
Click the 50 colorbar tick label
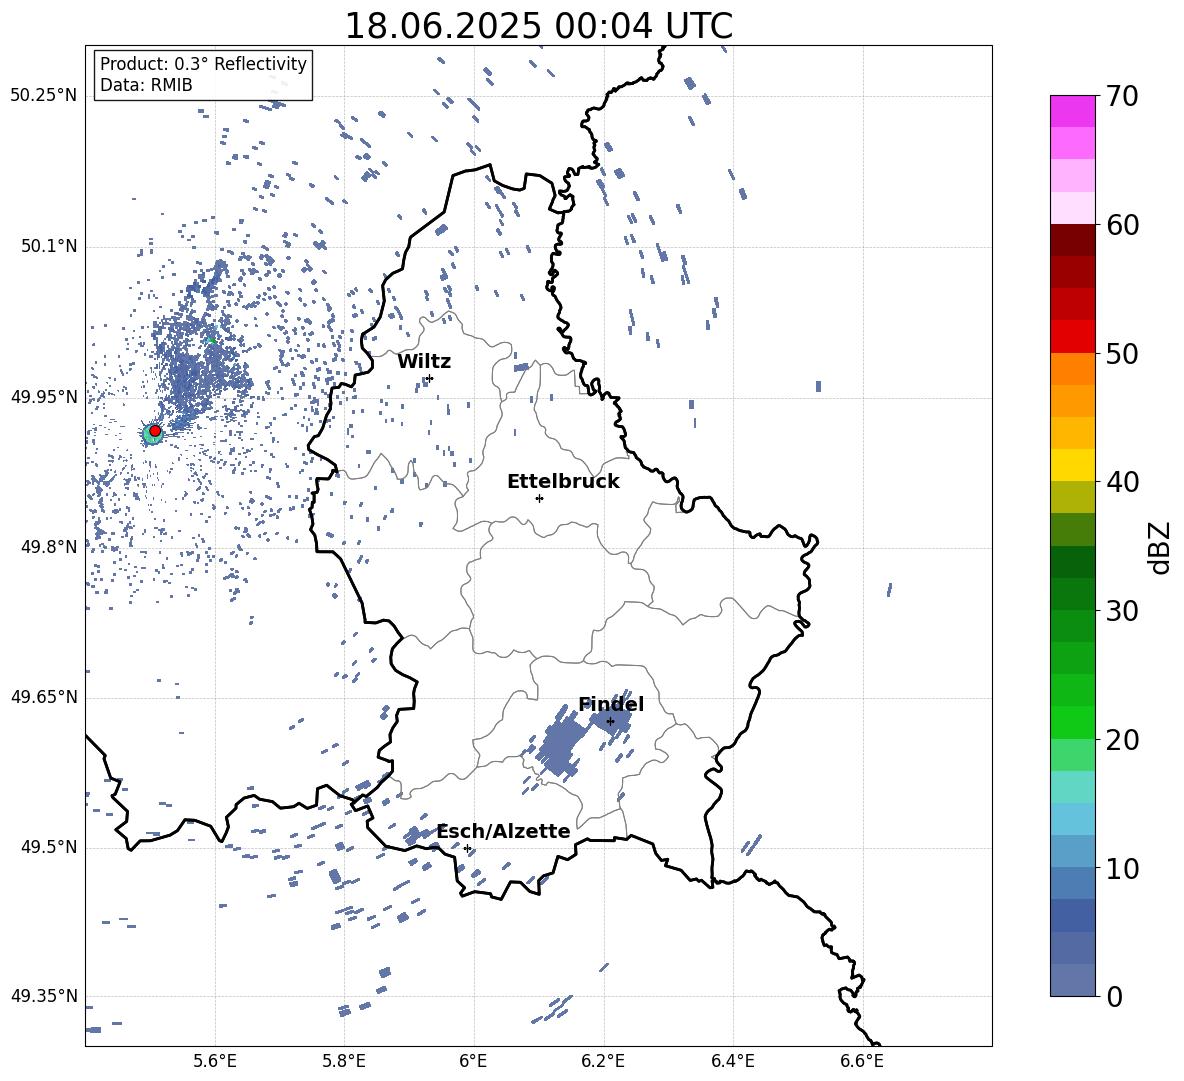point(1122,354)
